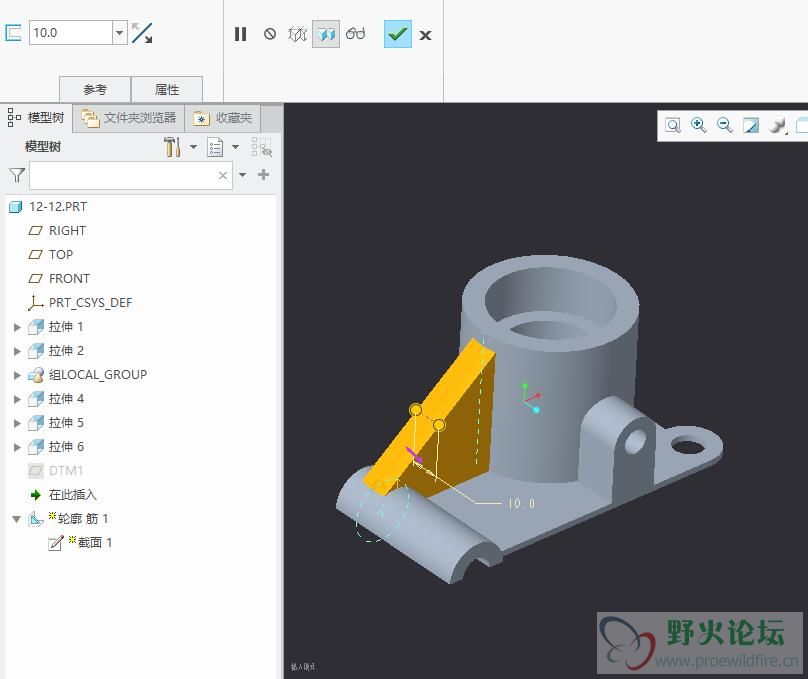The image size is (808, 679).
Task: Open the 收藏夹 tab
Action: point(222,118)
